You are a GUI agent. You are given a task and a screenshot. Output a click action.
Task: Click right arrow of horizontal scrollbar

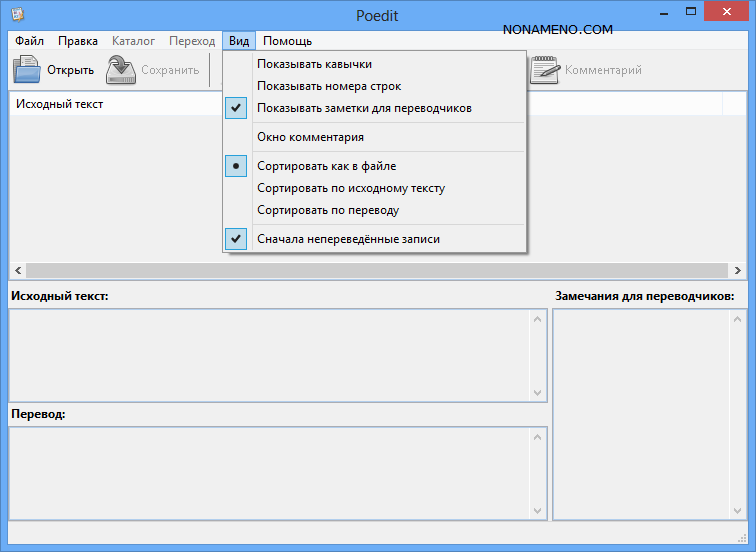point(738,271)
